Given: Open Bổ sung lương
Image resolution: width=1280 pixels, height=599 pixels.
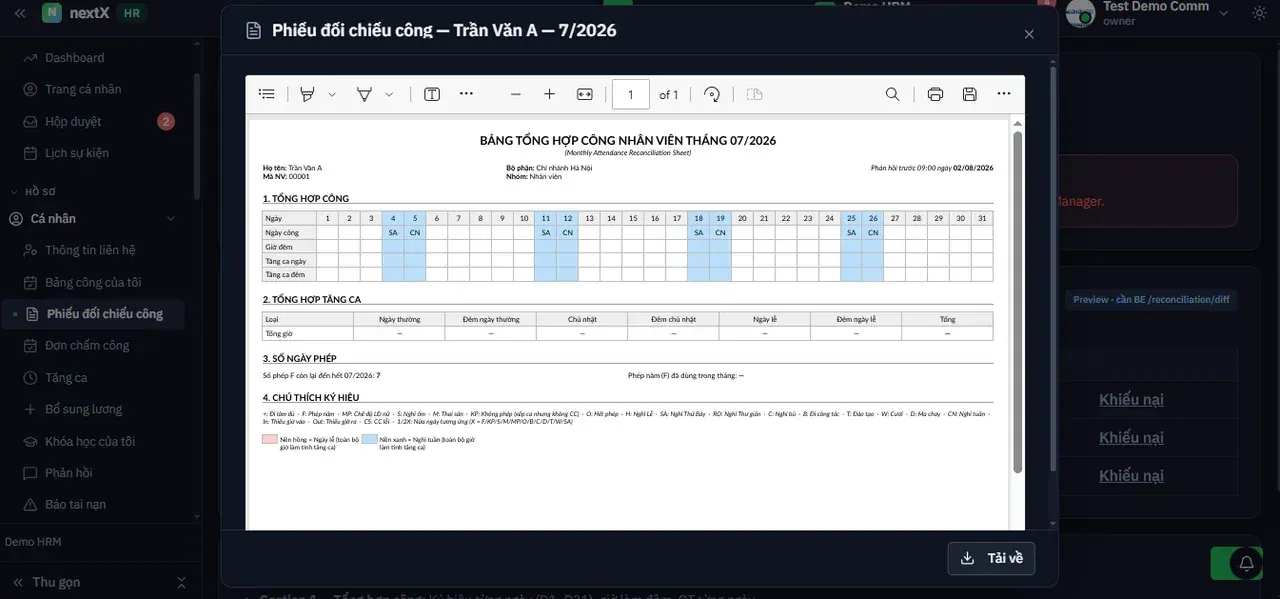Looking at the screenshot, I should (83, 409).
